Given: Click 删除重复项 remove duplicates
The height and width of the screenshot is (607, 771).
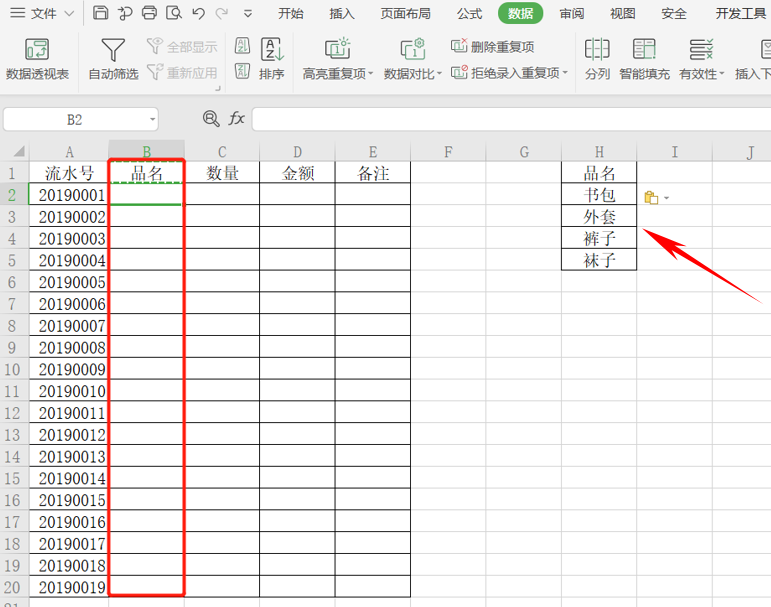Looking at the screenshot, I should (493, 47).
